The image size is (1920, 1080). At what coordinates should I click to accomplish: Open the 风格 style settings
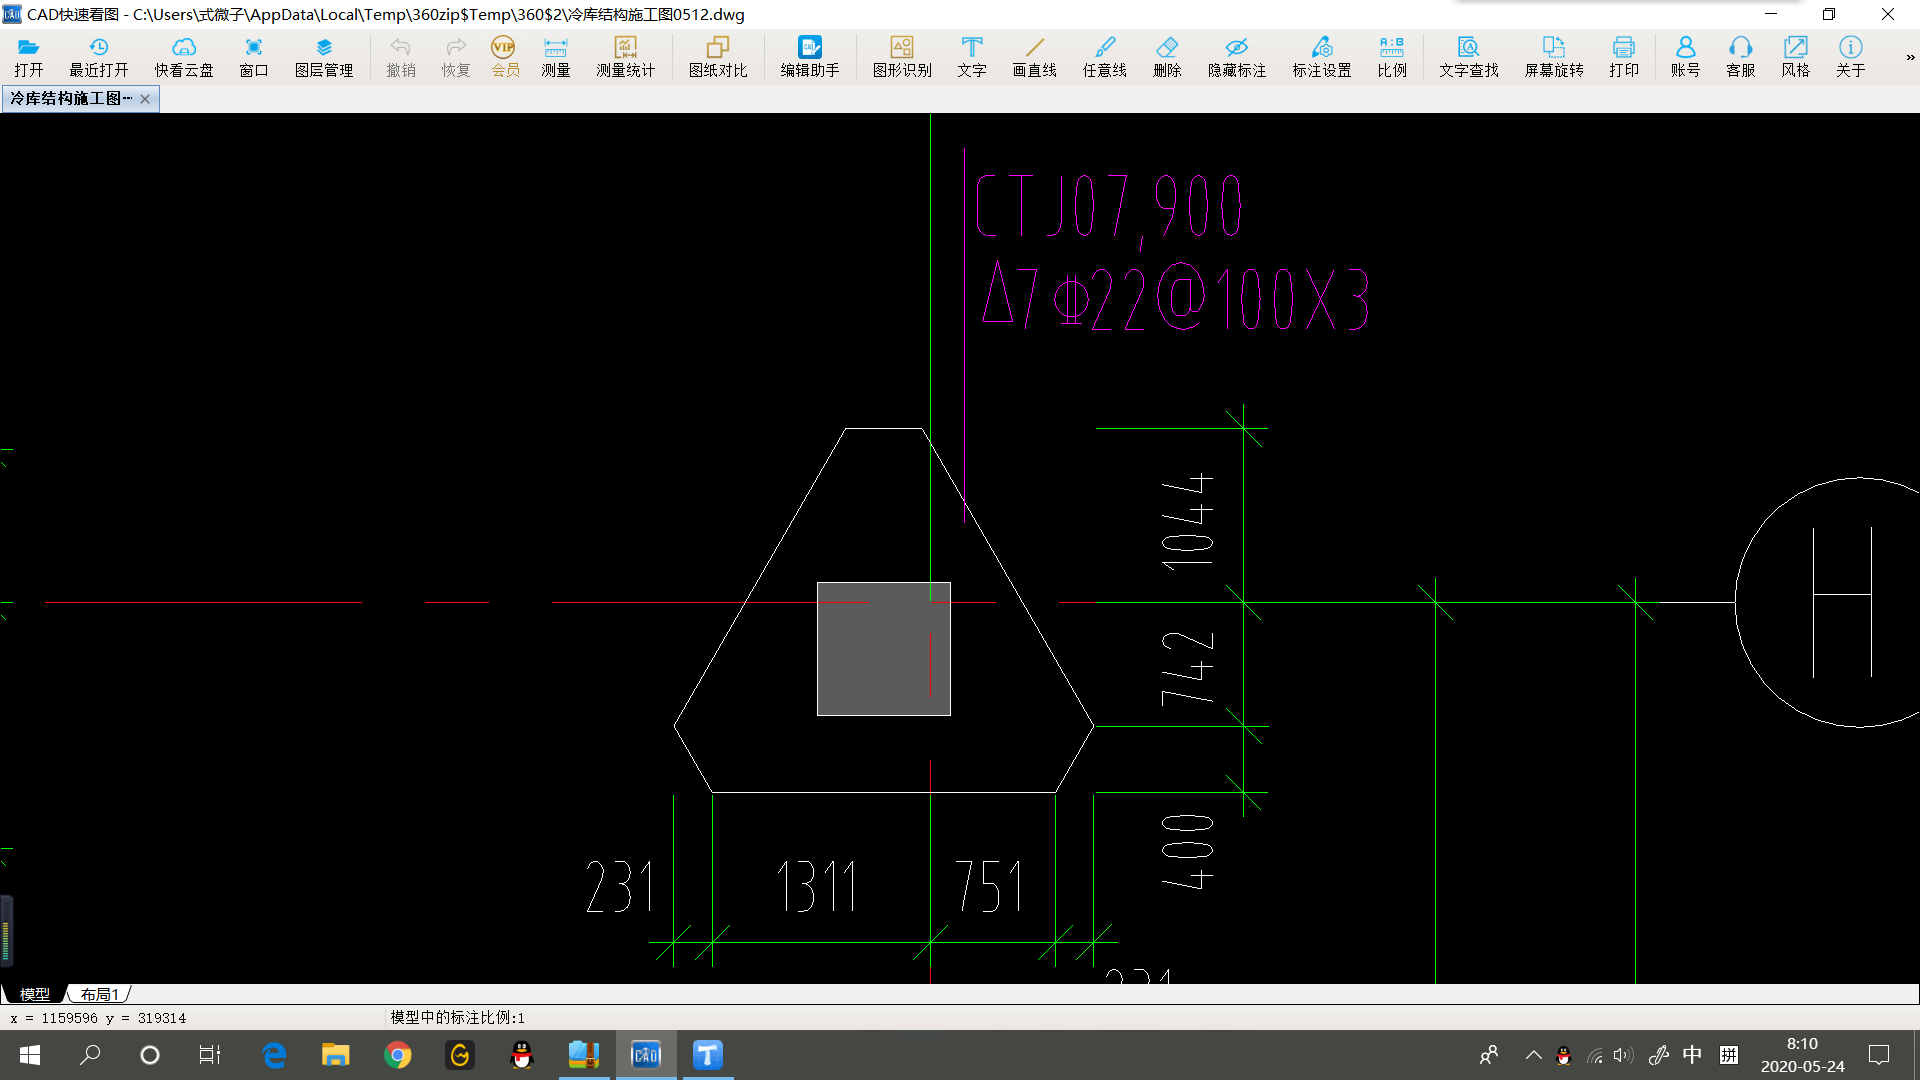[1796, 57]
